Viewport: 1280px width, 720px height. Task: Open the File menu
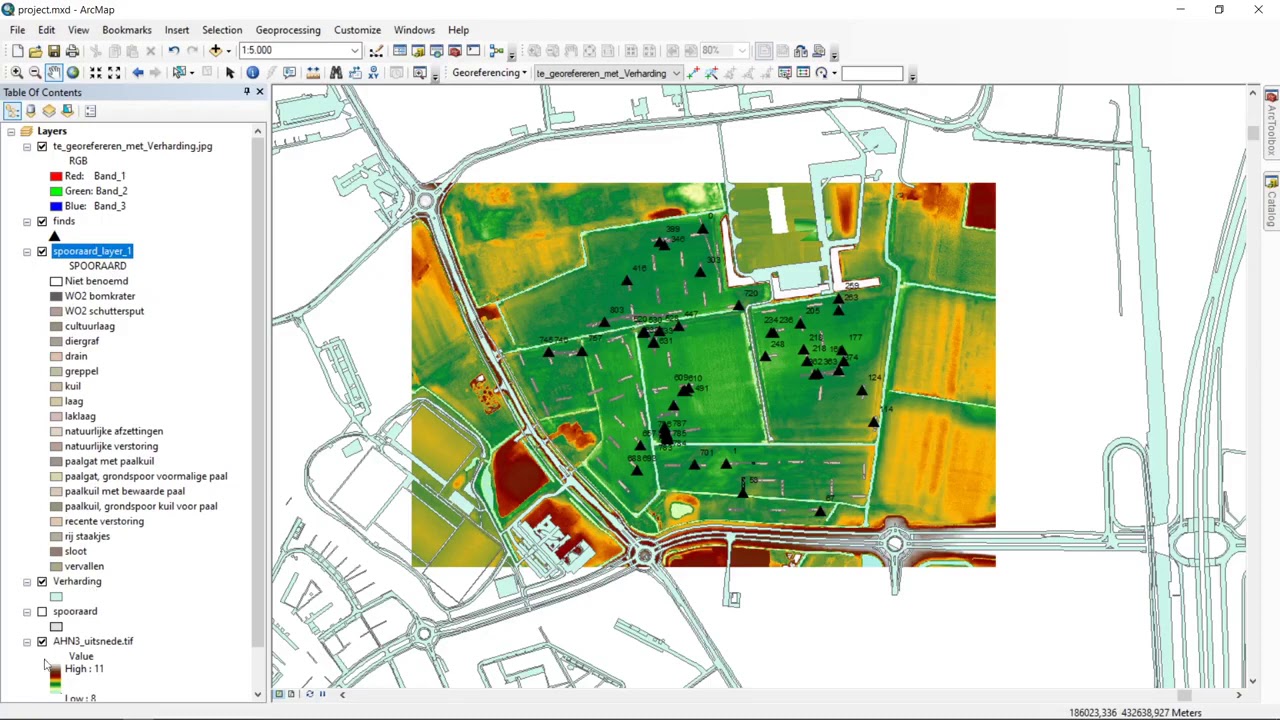[x=17, y=30]
